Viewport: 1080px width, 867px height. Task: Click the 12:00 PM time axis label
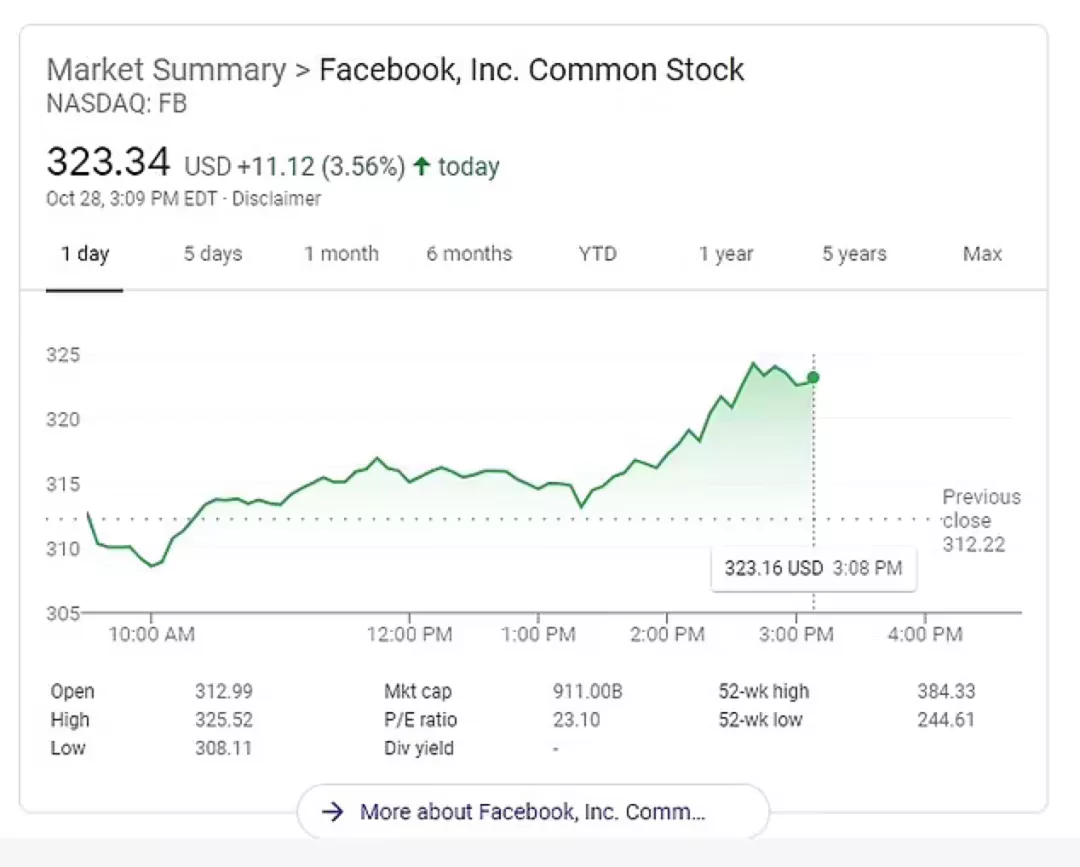click(x=410, y=634)
